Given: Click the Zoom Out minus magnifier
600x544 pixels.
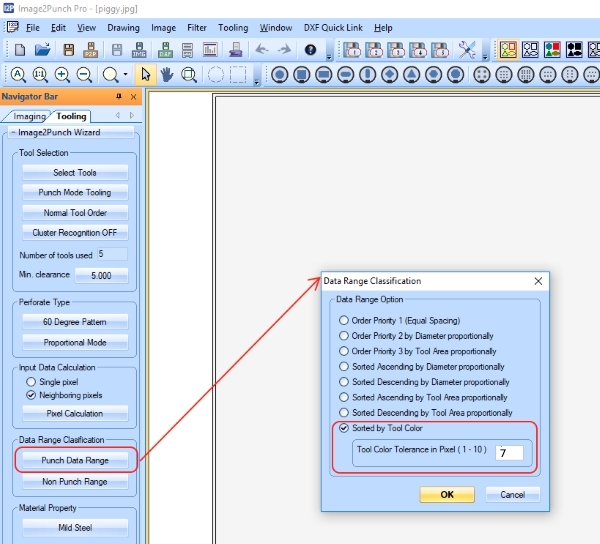Looking at the screenshot, I should click(84, 75).
